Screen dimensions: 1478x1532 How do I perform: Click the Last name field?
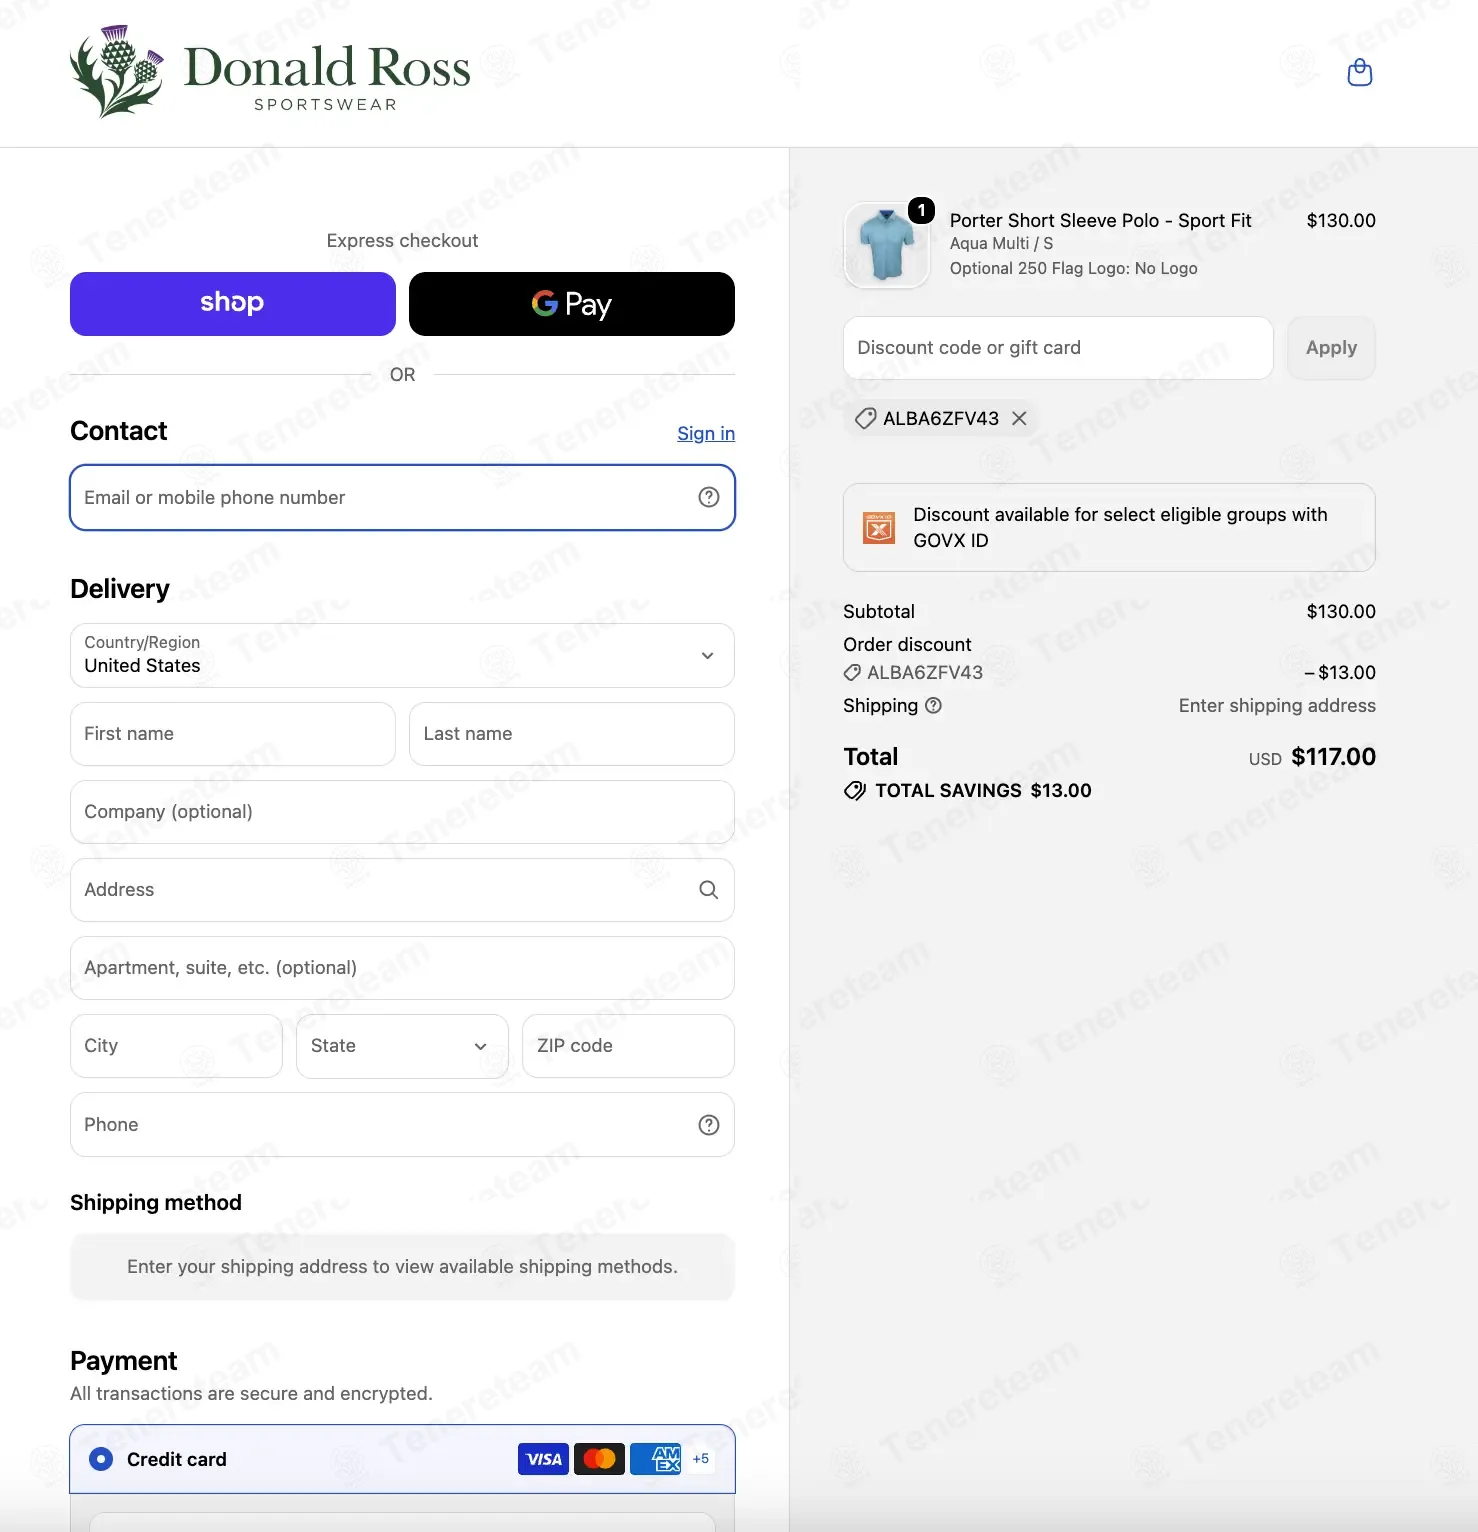click(572, 734)
